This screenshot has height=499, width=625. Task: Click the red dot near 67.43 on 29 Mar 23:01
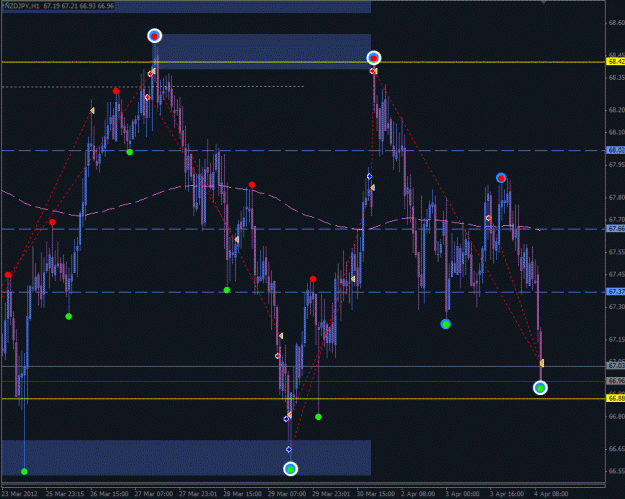point(313,279)
